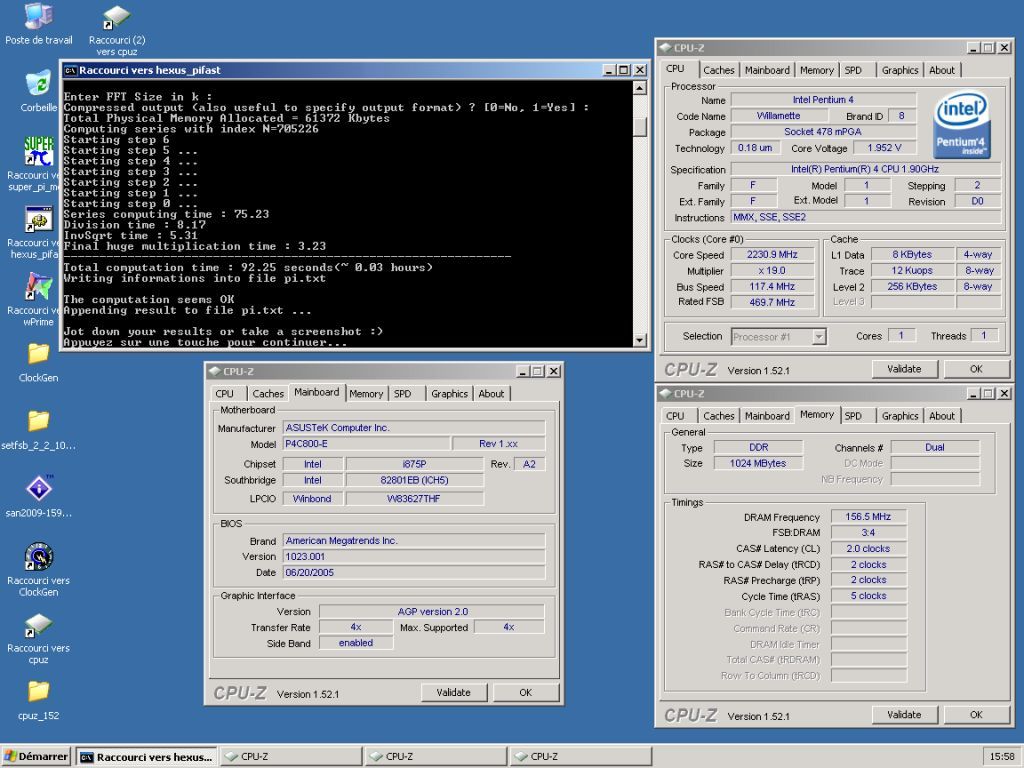The image size is (1024, 768).
Task: Open Caches tab in CPU window
Action: tap(718, 70)
